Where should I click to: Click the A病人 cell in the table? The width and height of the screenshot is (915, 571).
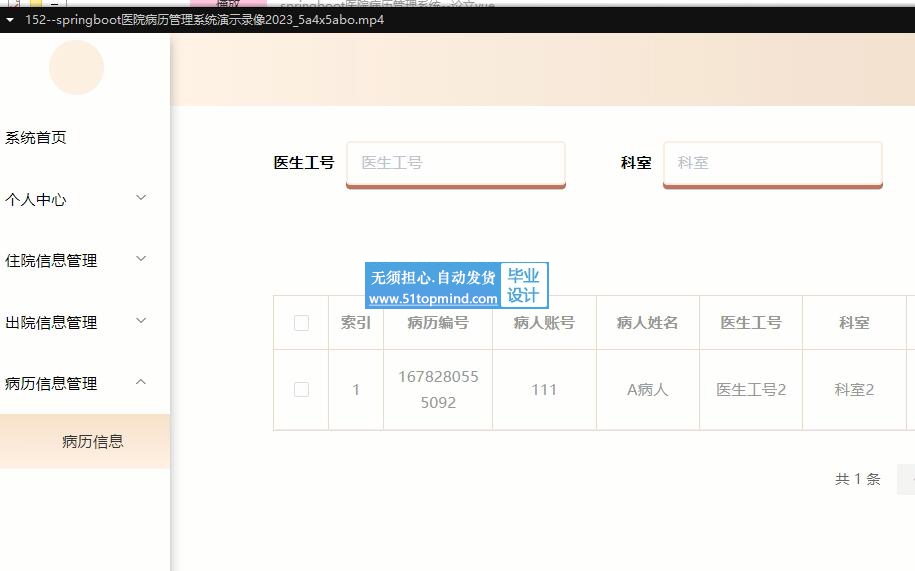pos(647,390)
